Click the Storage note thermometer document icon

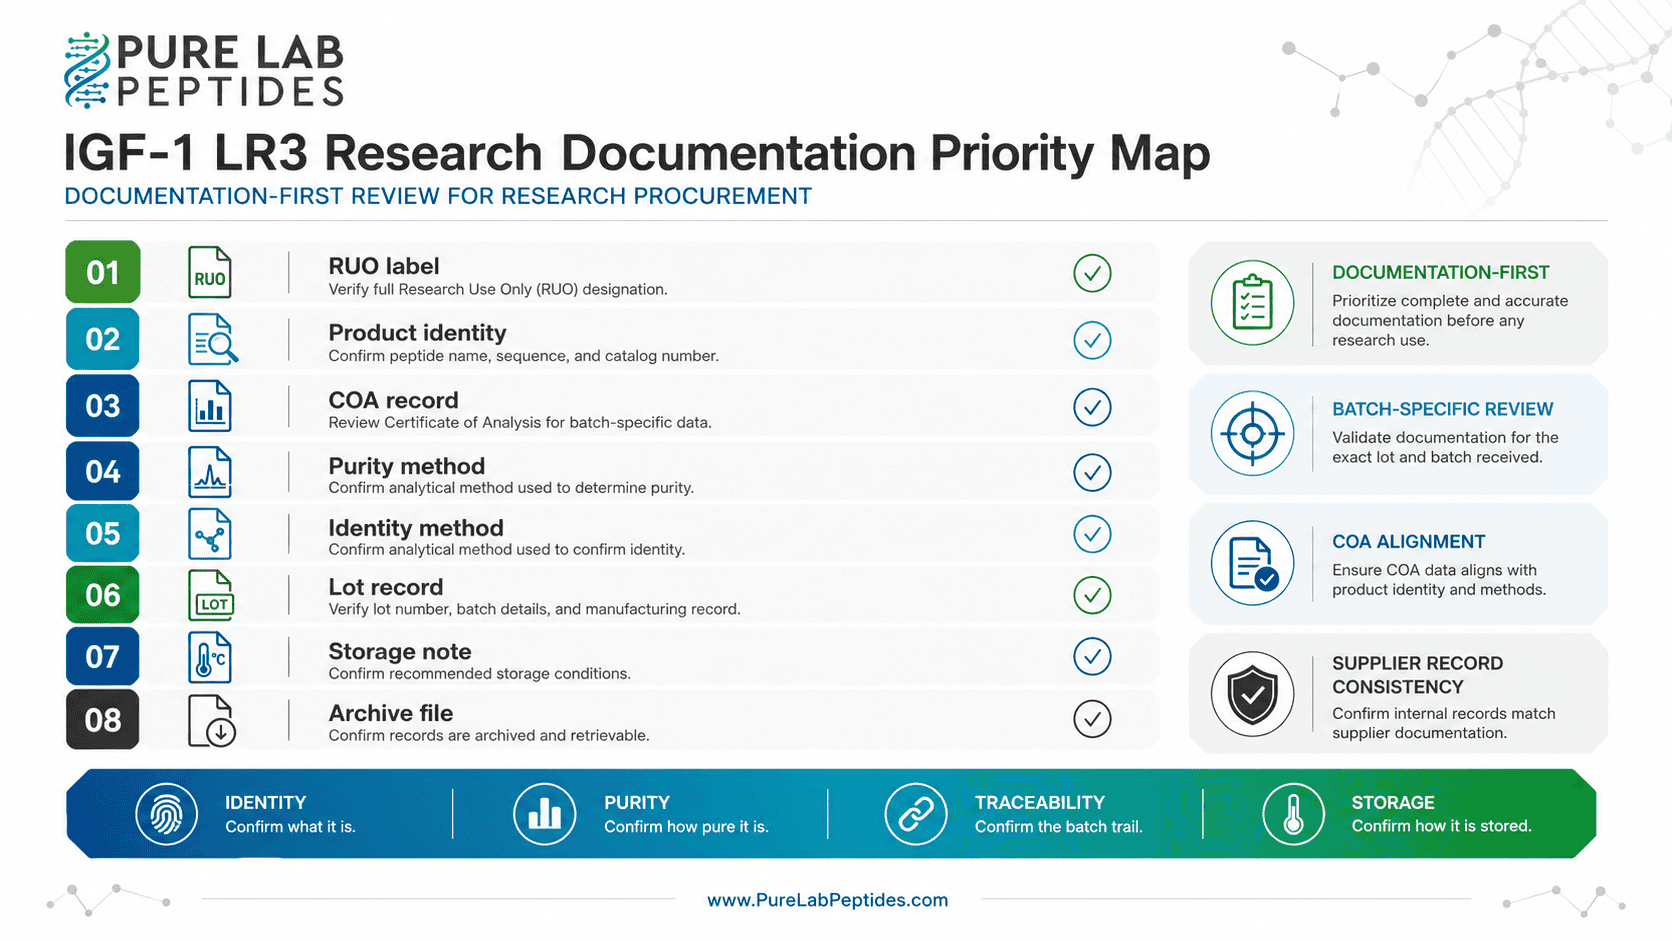210,657
